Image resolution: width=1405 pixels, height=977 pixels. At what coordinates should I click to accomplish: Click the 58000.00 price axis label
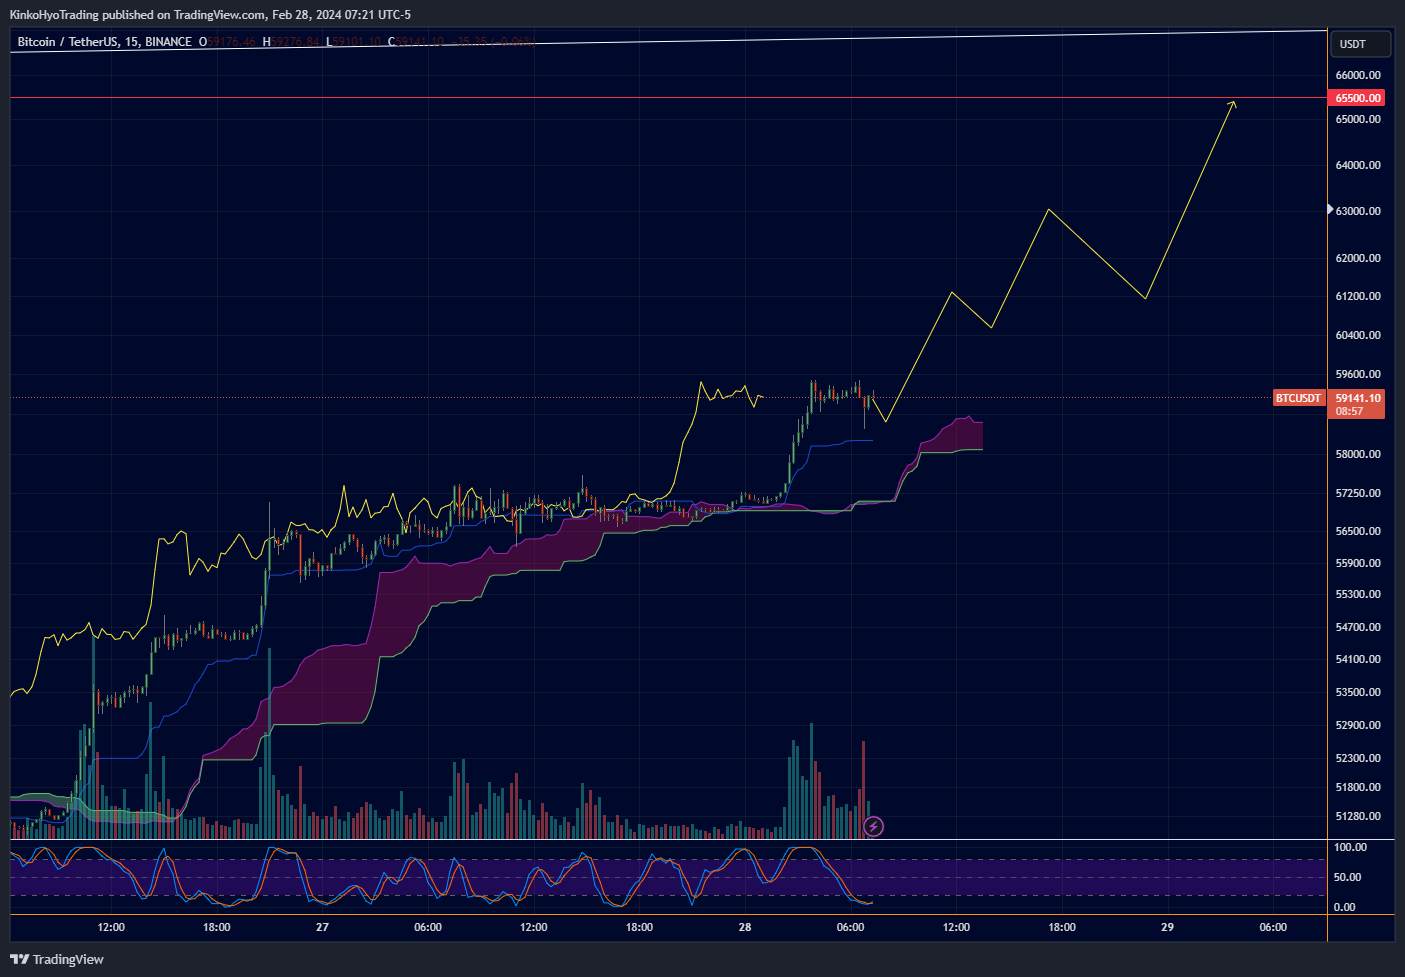coord(1358,454)
